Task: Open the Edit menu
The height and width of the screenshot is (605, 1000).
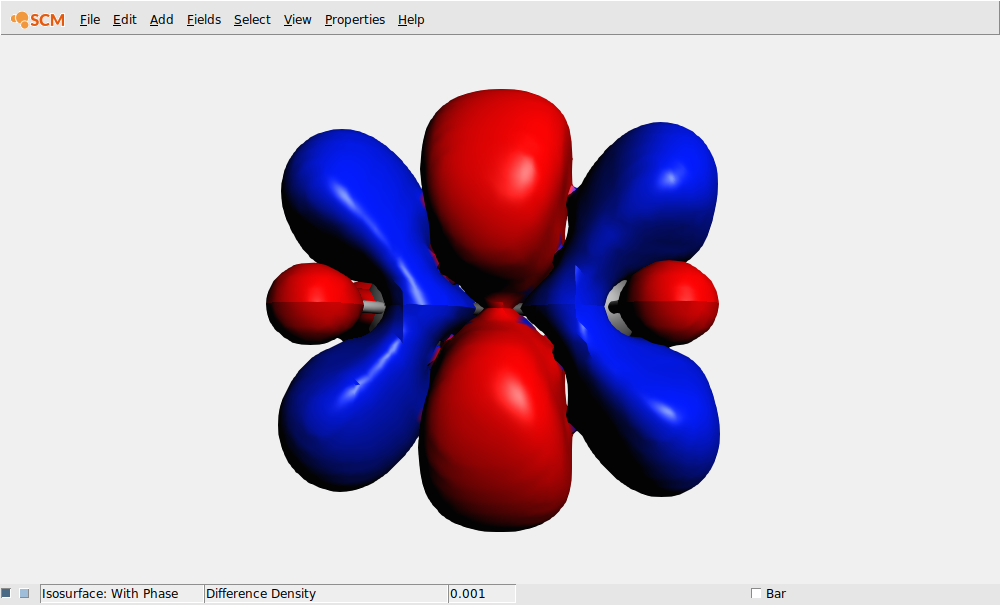Action: [x=124, y=19]
